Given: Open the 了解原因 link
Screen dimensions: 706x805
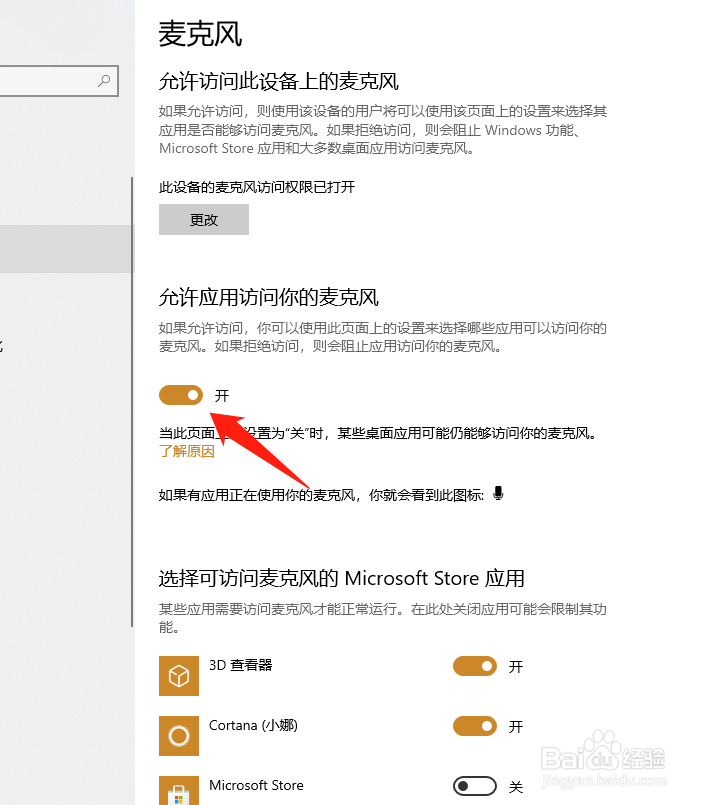Looking at the screenshot, I should [187, 451].
